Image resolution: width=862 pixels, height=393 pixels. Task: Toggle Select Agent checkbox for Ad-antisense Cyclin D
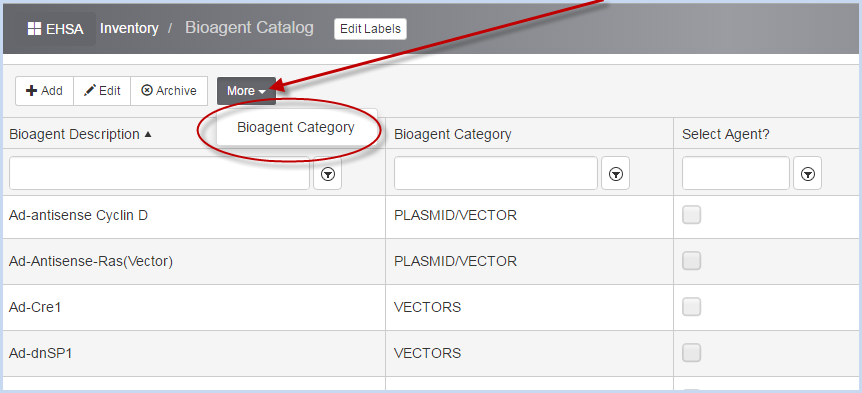click(x=692, y=215)
